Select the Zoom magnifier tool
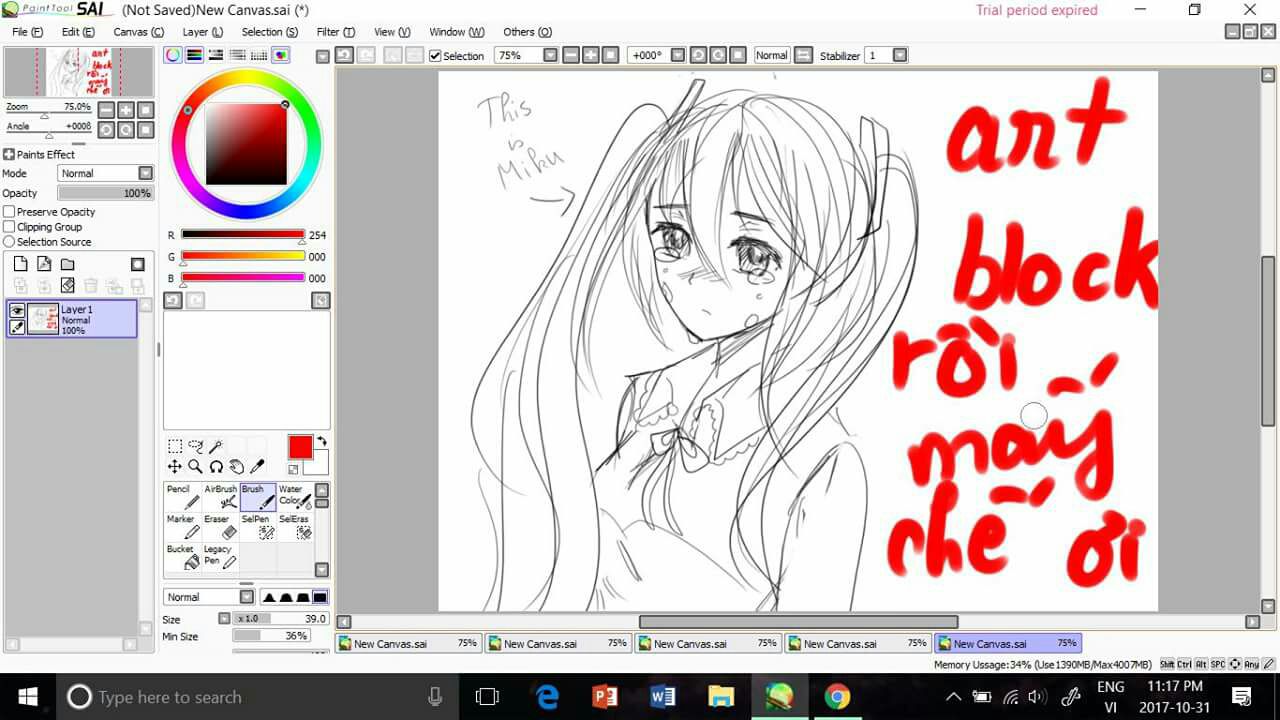 pyautogui.click(x=195, y=466)
